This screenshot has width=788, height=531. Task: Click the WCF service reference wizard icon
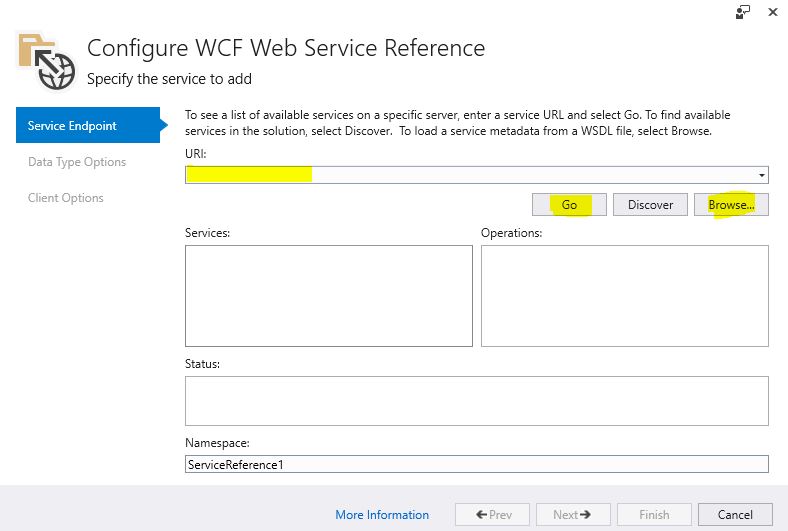coord(47,62)
